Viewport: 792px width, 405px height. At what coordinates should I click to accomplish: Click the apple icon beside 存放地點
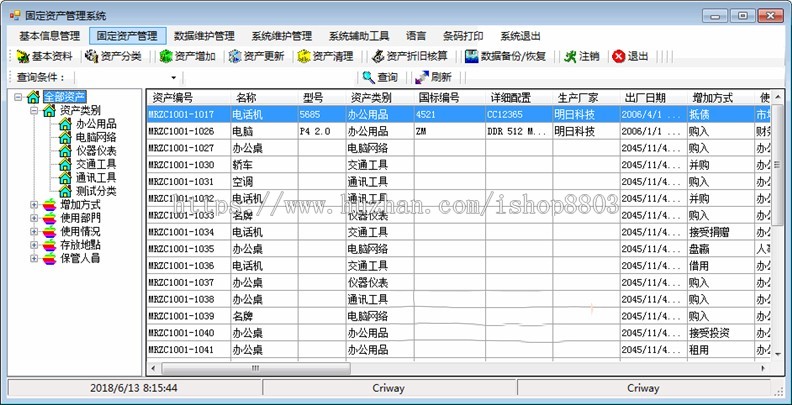click(x=50, y=245)
